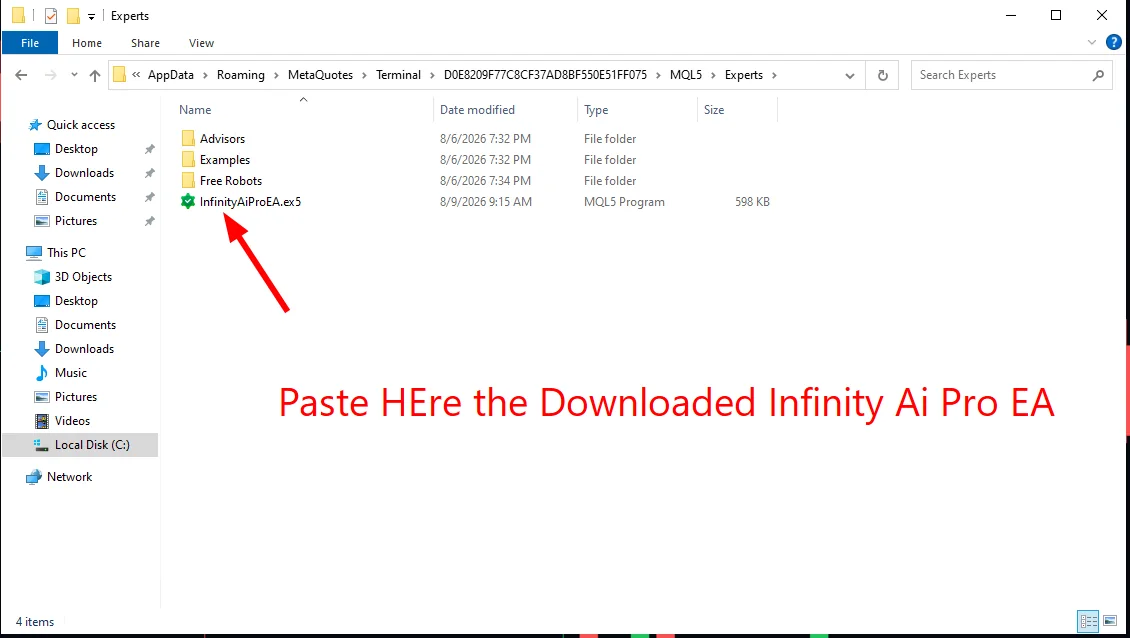
Task: Expand chevron after Terminal in path
Action: coord(432,75)
